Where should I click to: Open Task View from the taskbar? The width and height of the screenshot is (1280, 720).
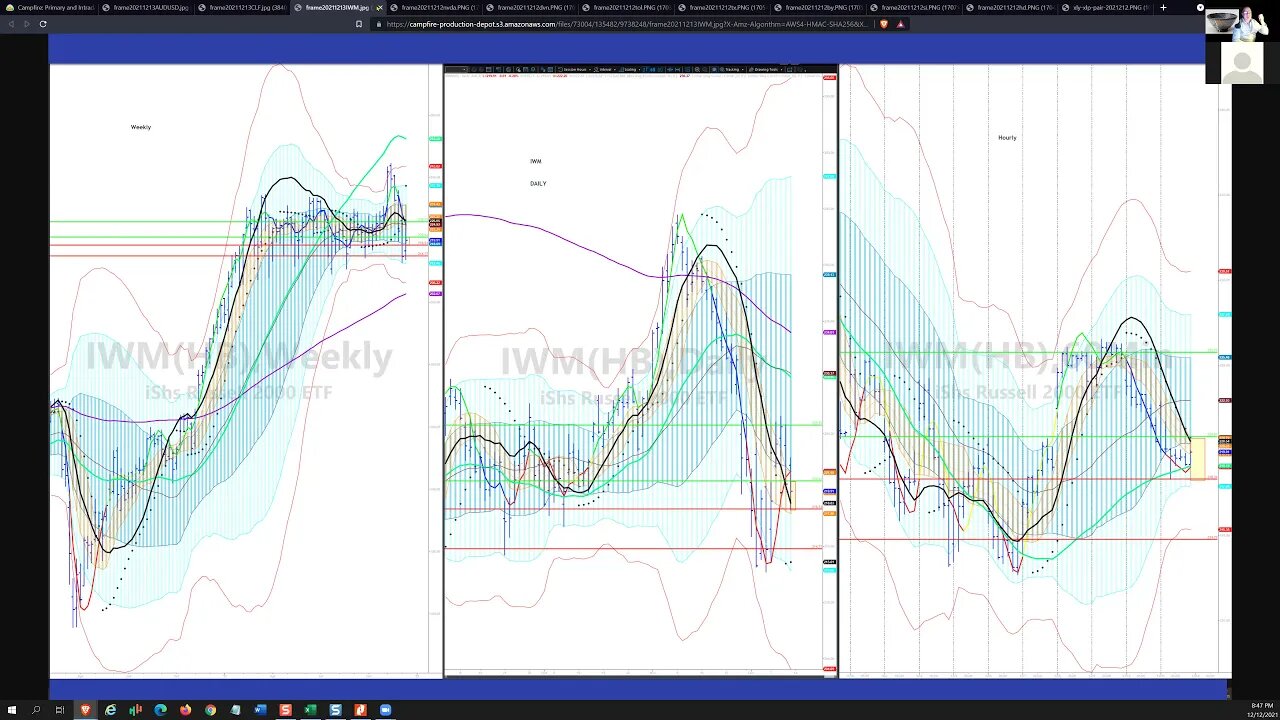click(x=60, y=710)
